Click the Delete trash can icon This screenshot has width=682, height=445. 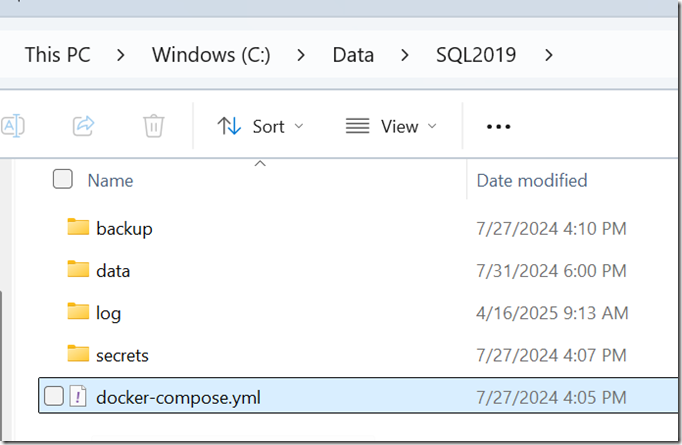pos(154,126)
